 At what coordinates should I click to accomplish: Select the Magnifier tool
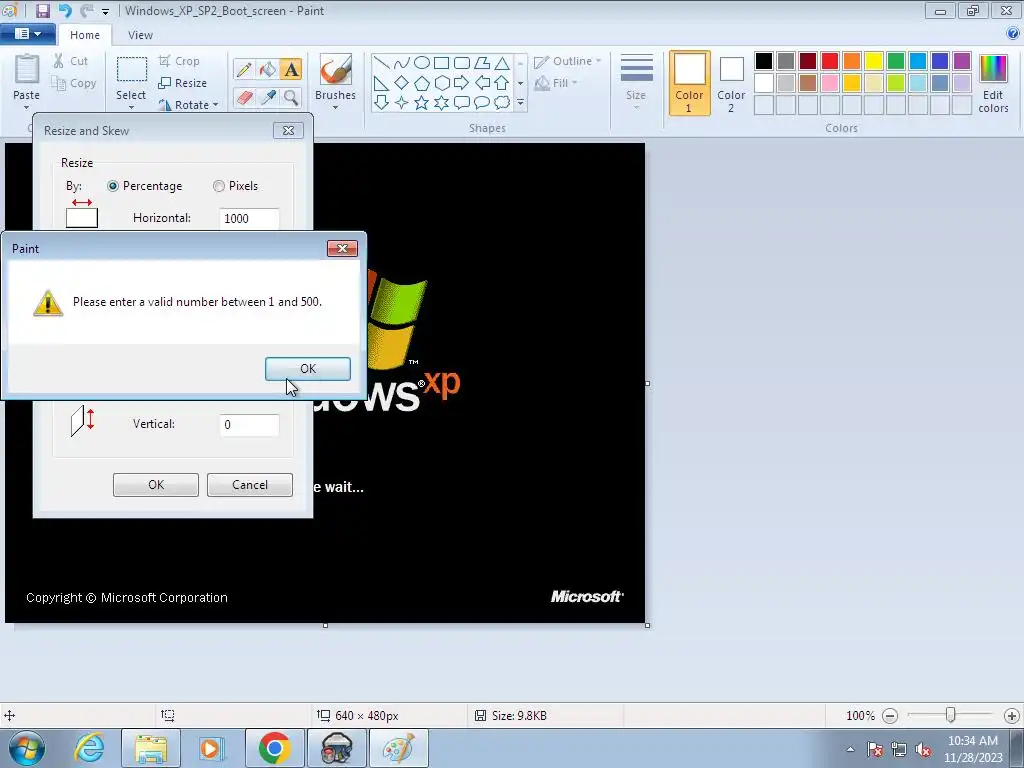pos(291,97)
